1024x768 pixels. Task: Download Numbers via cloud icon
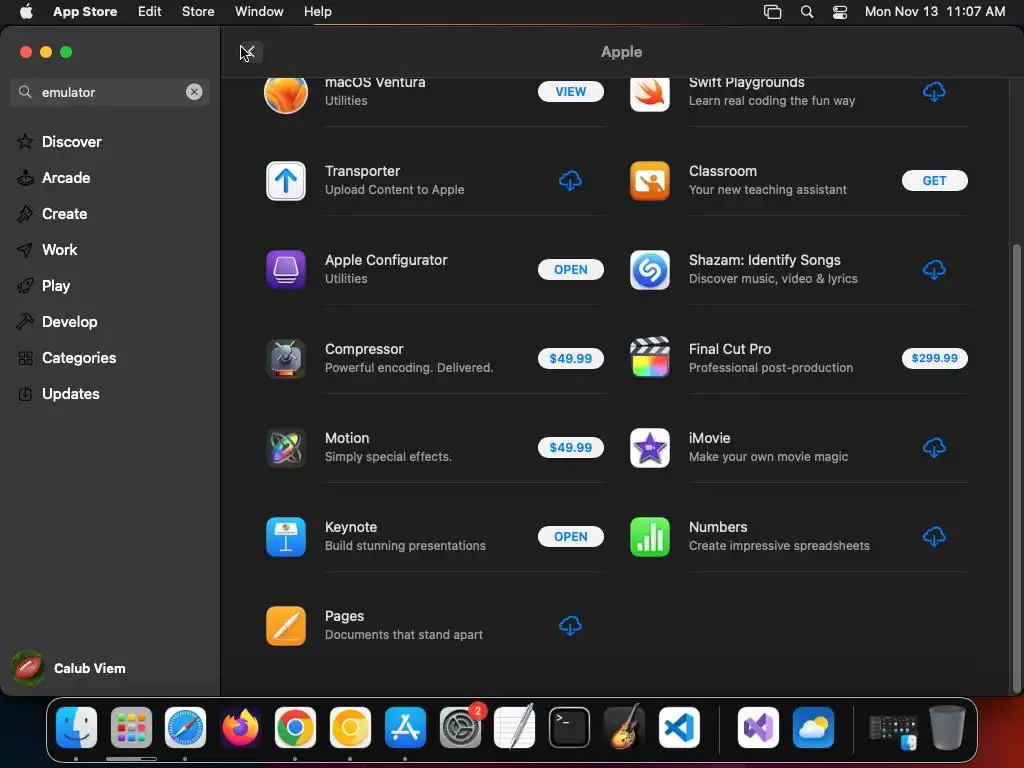coord(934,537)
